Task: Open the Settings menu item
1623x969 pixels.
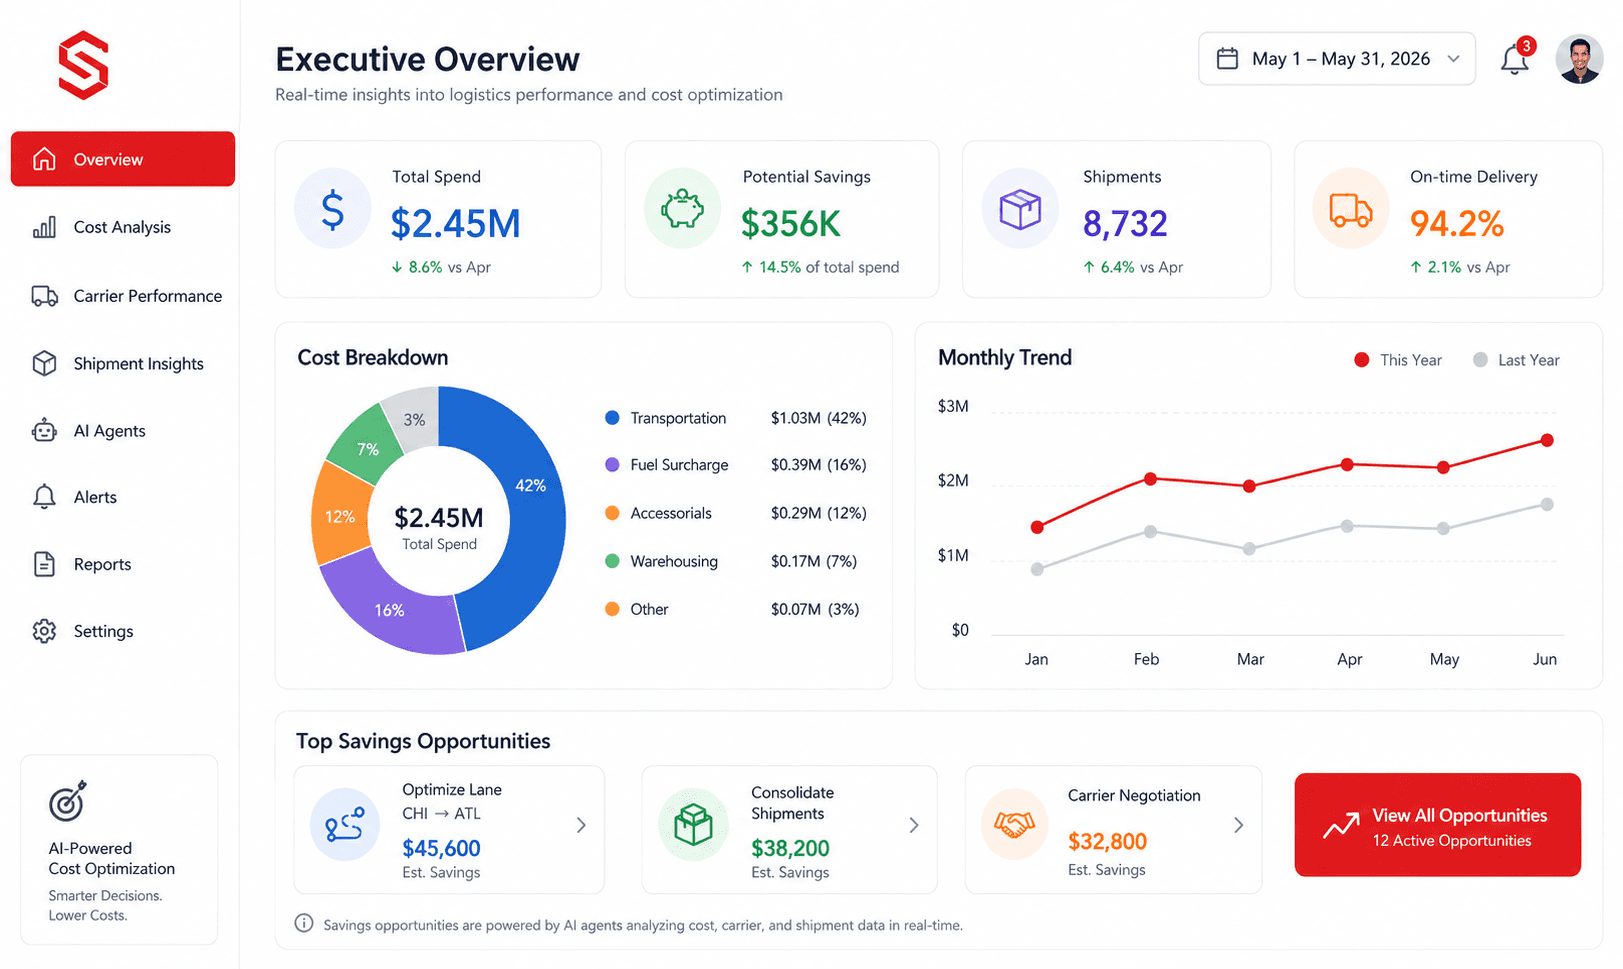Action: coord(123,631)
